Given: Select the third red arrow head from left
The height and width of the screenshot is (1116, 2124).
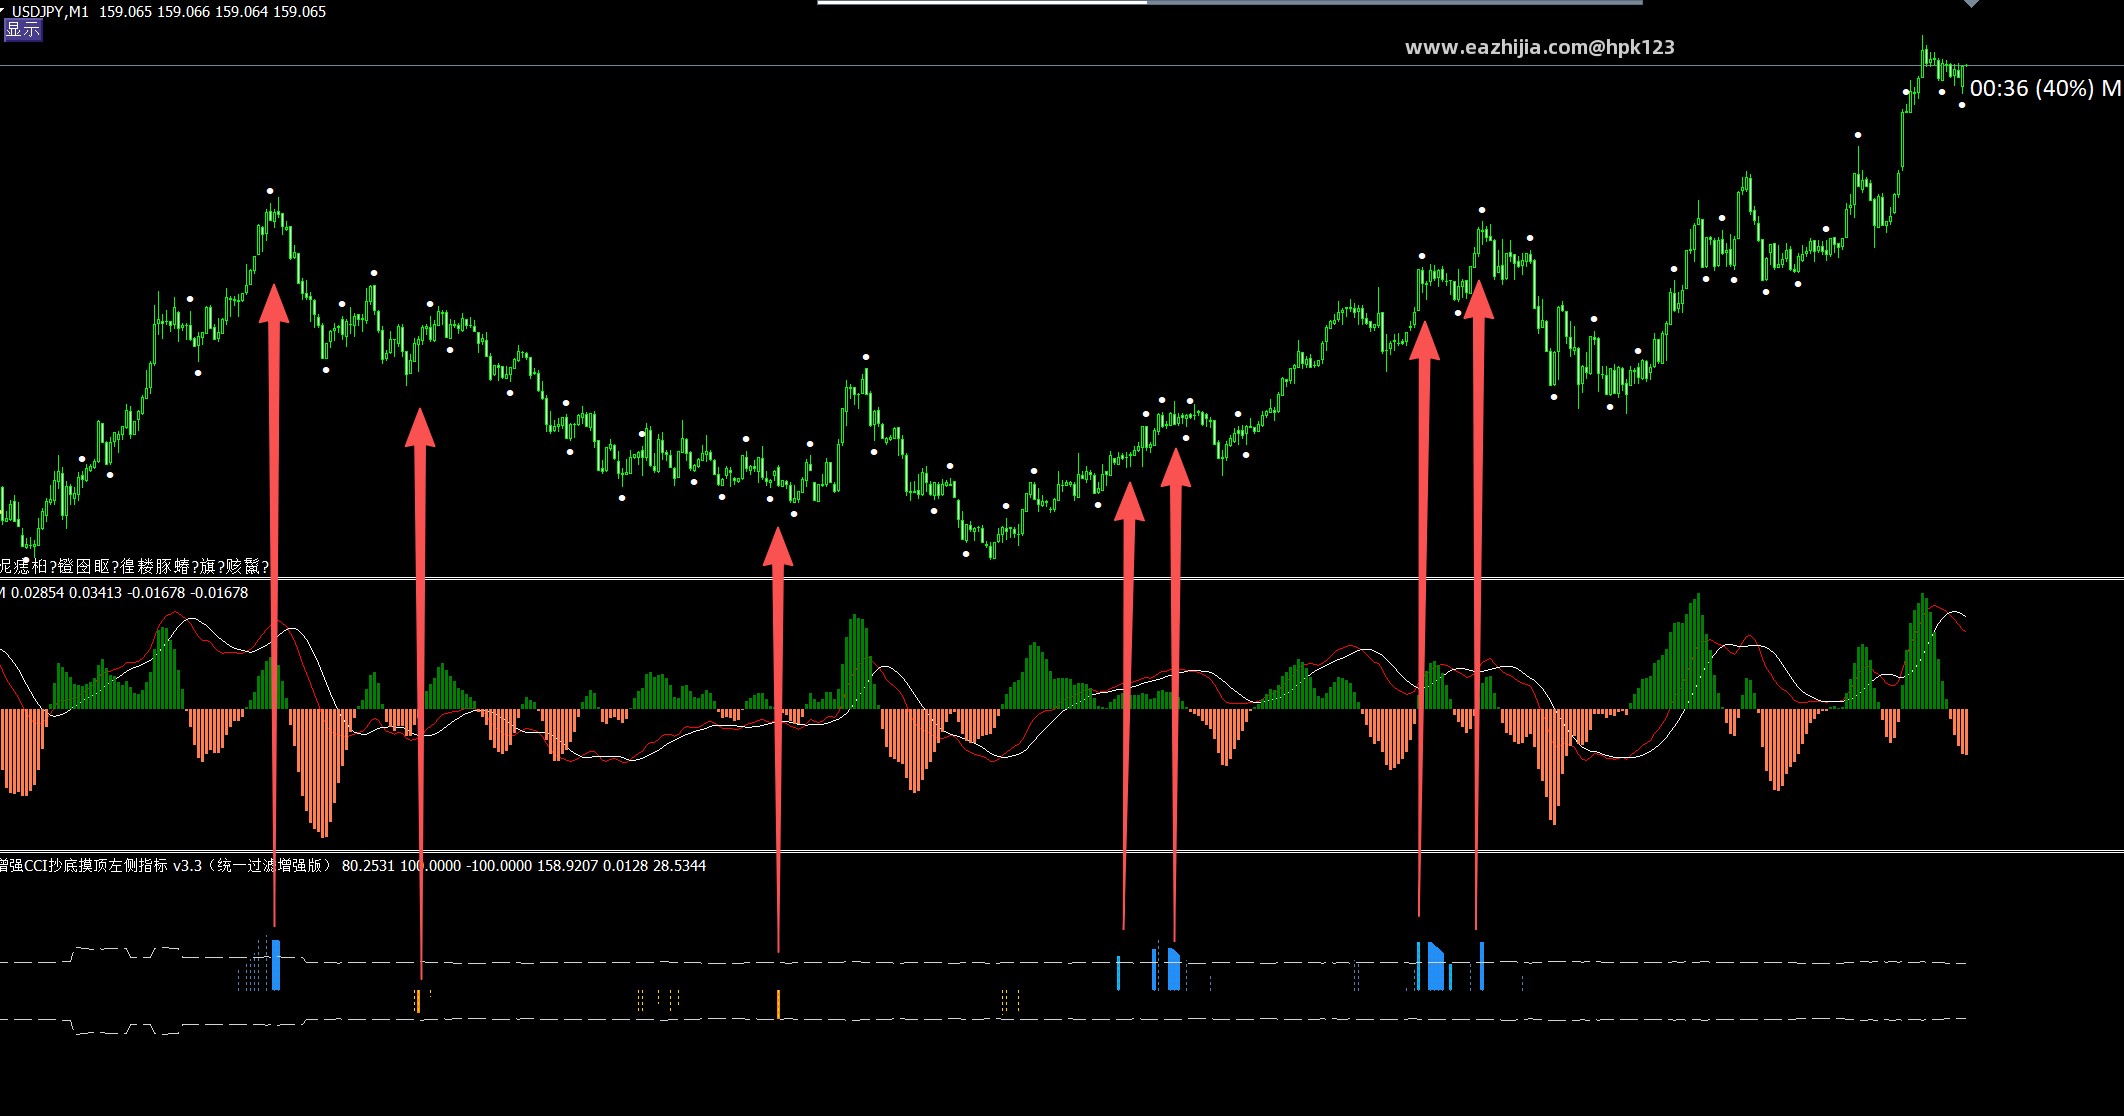Looking at the screenshot, I should [778, 546].
